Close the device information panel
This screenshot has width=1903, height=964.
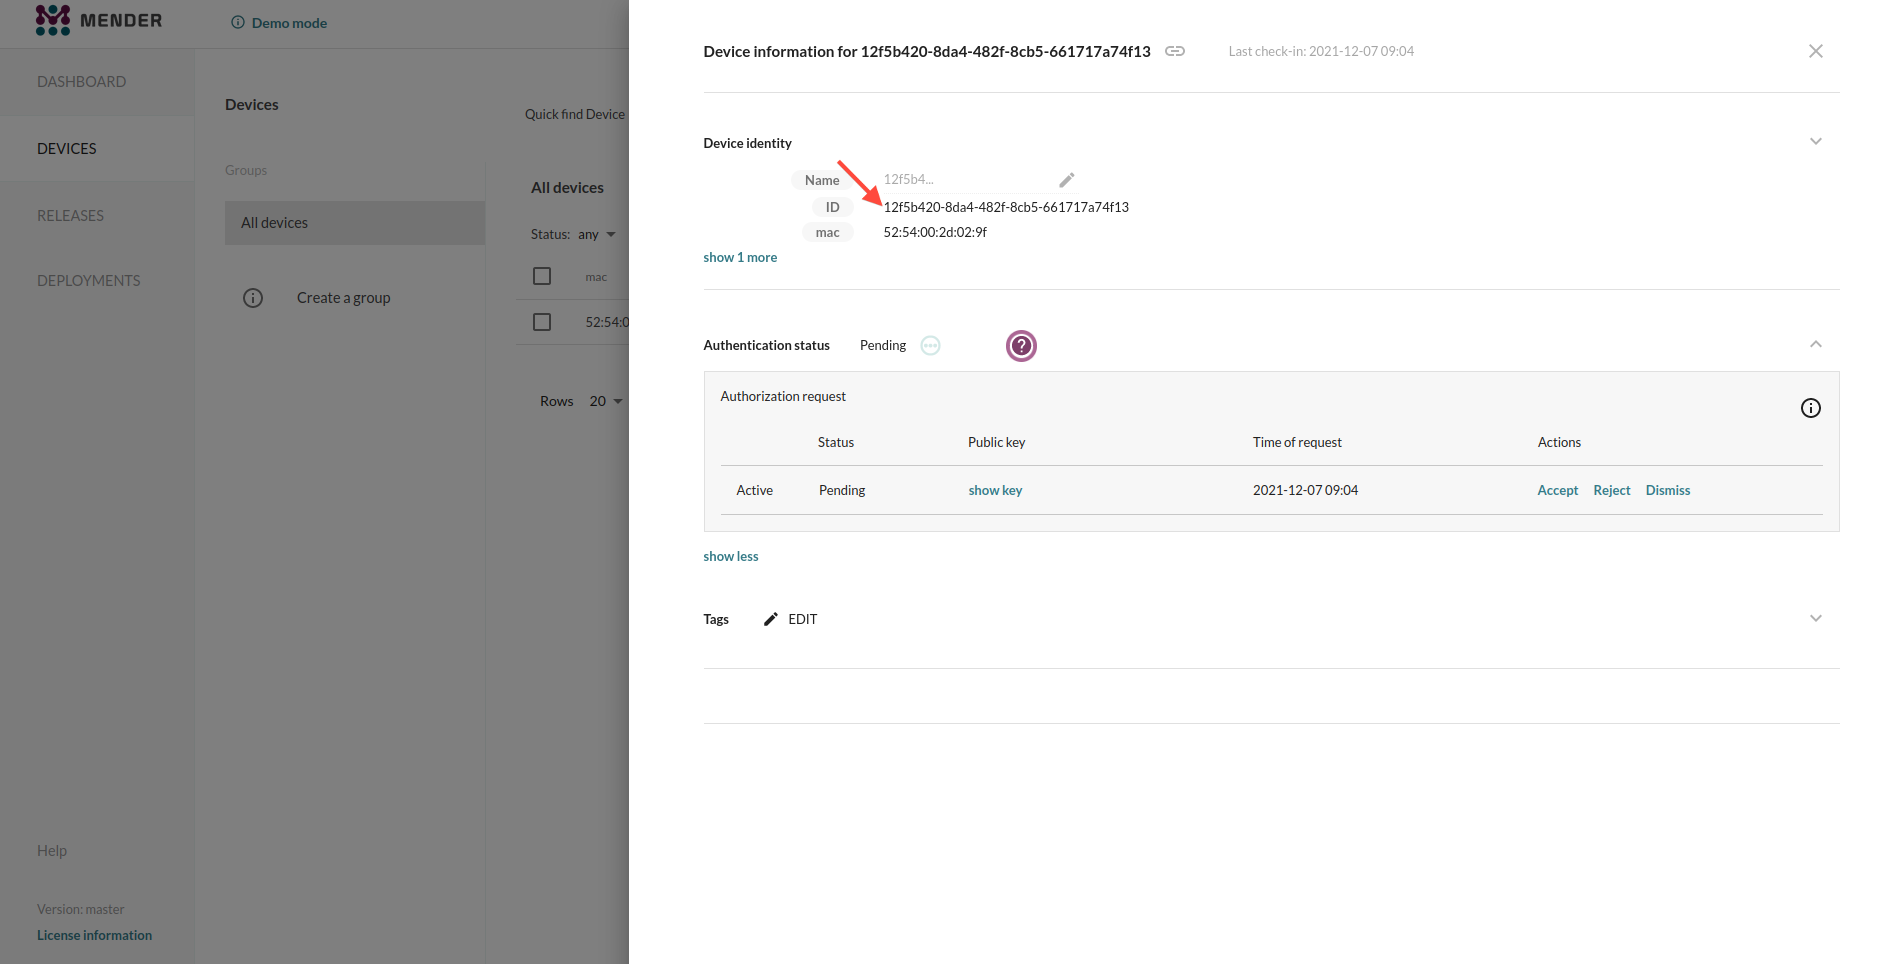coord(1815,51)
